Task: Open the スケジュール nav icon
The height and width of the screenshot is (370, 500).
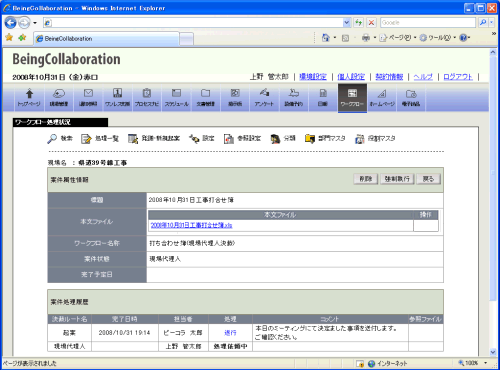Action: pos(176,97)
